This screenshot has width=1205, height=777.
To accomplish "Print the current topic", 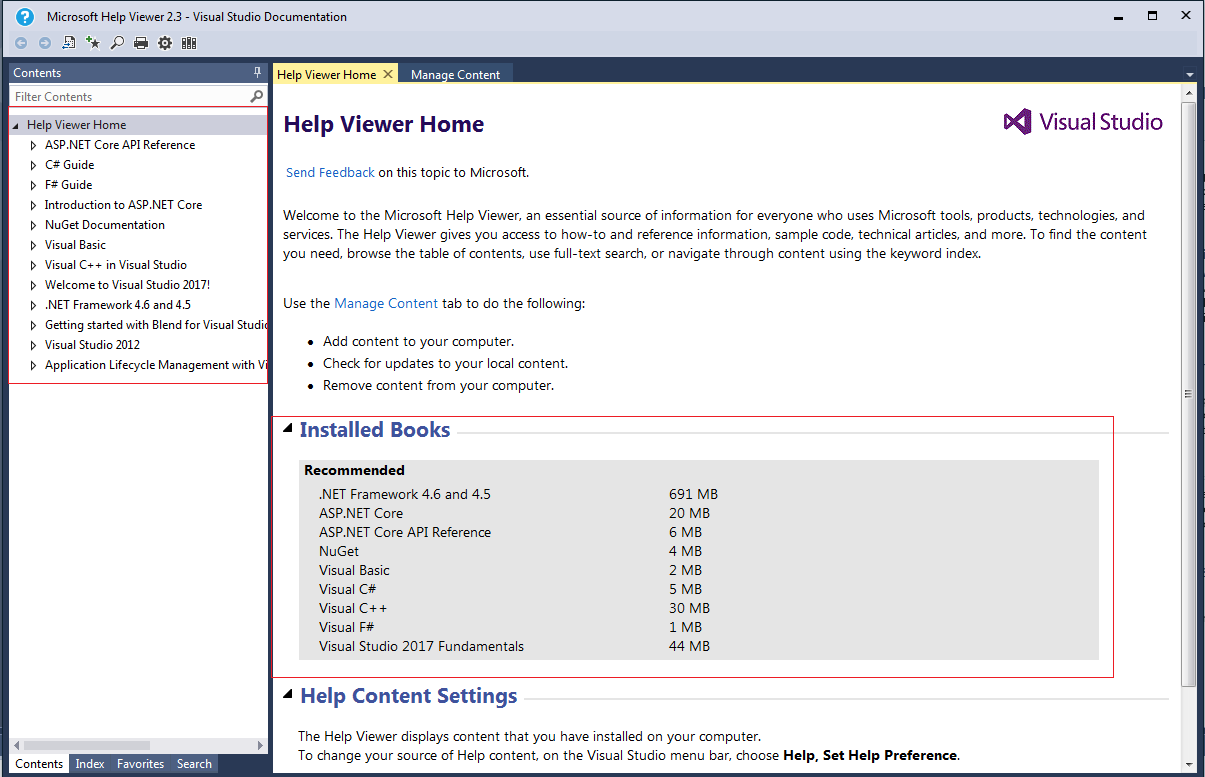I will point(141,43).
